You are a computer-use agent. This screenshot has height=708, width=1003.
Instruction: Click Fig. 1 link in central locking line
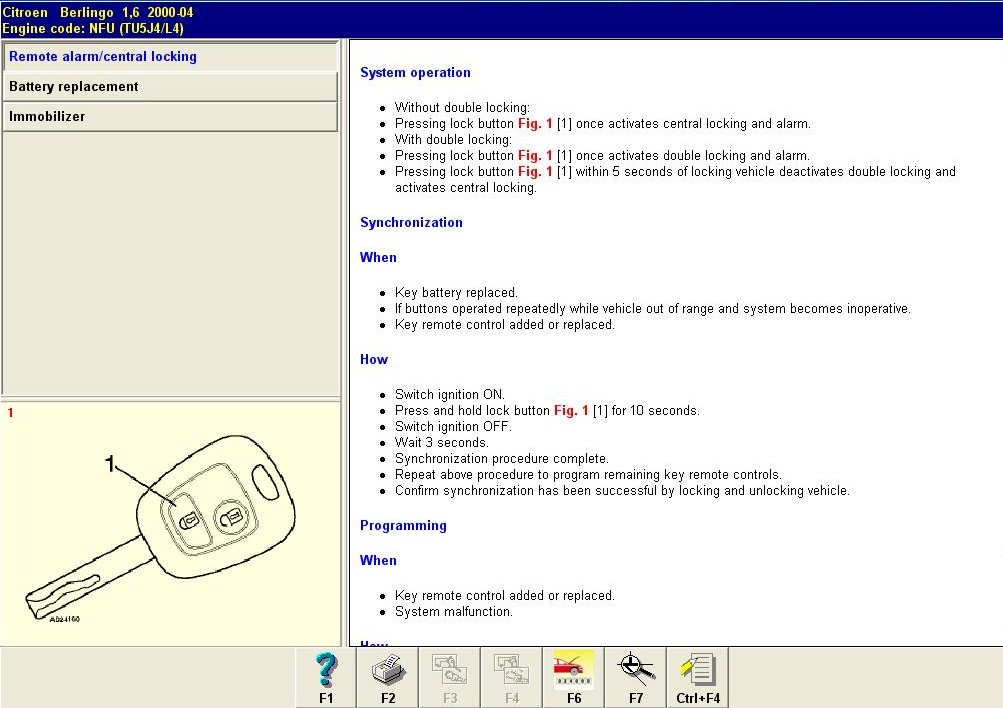point(535,123)
